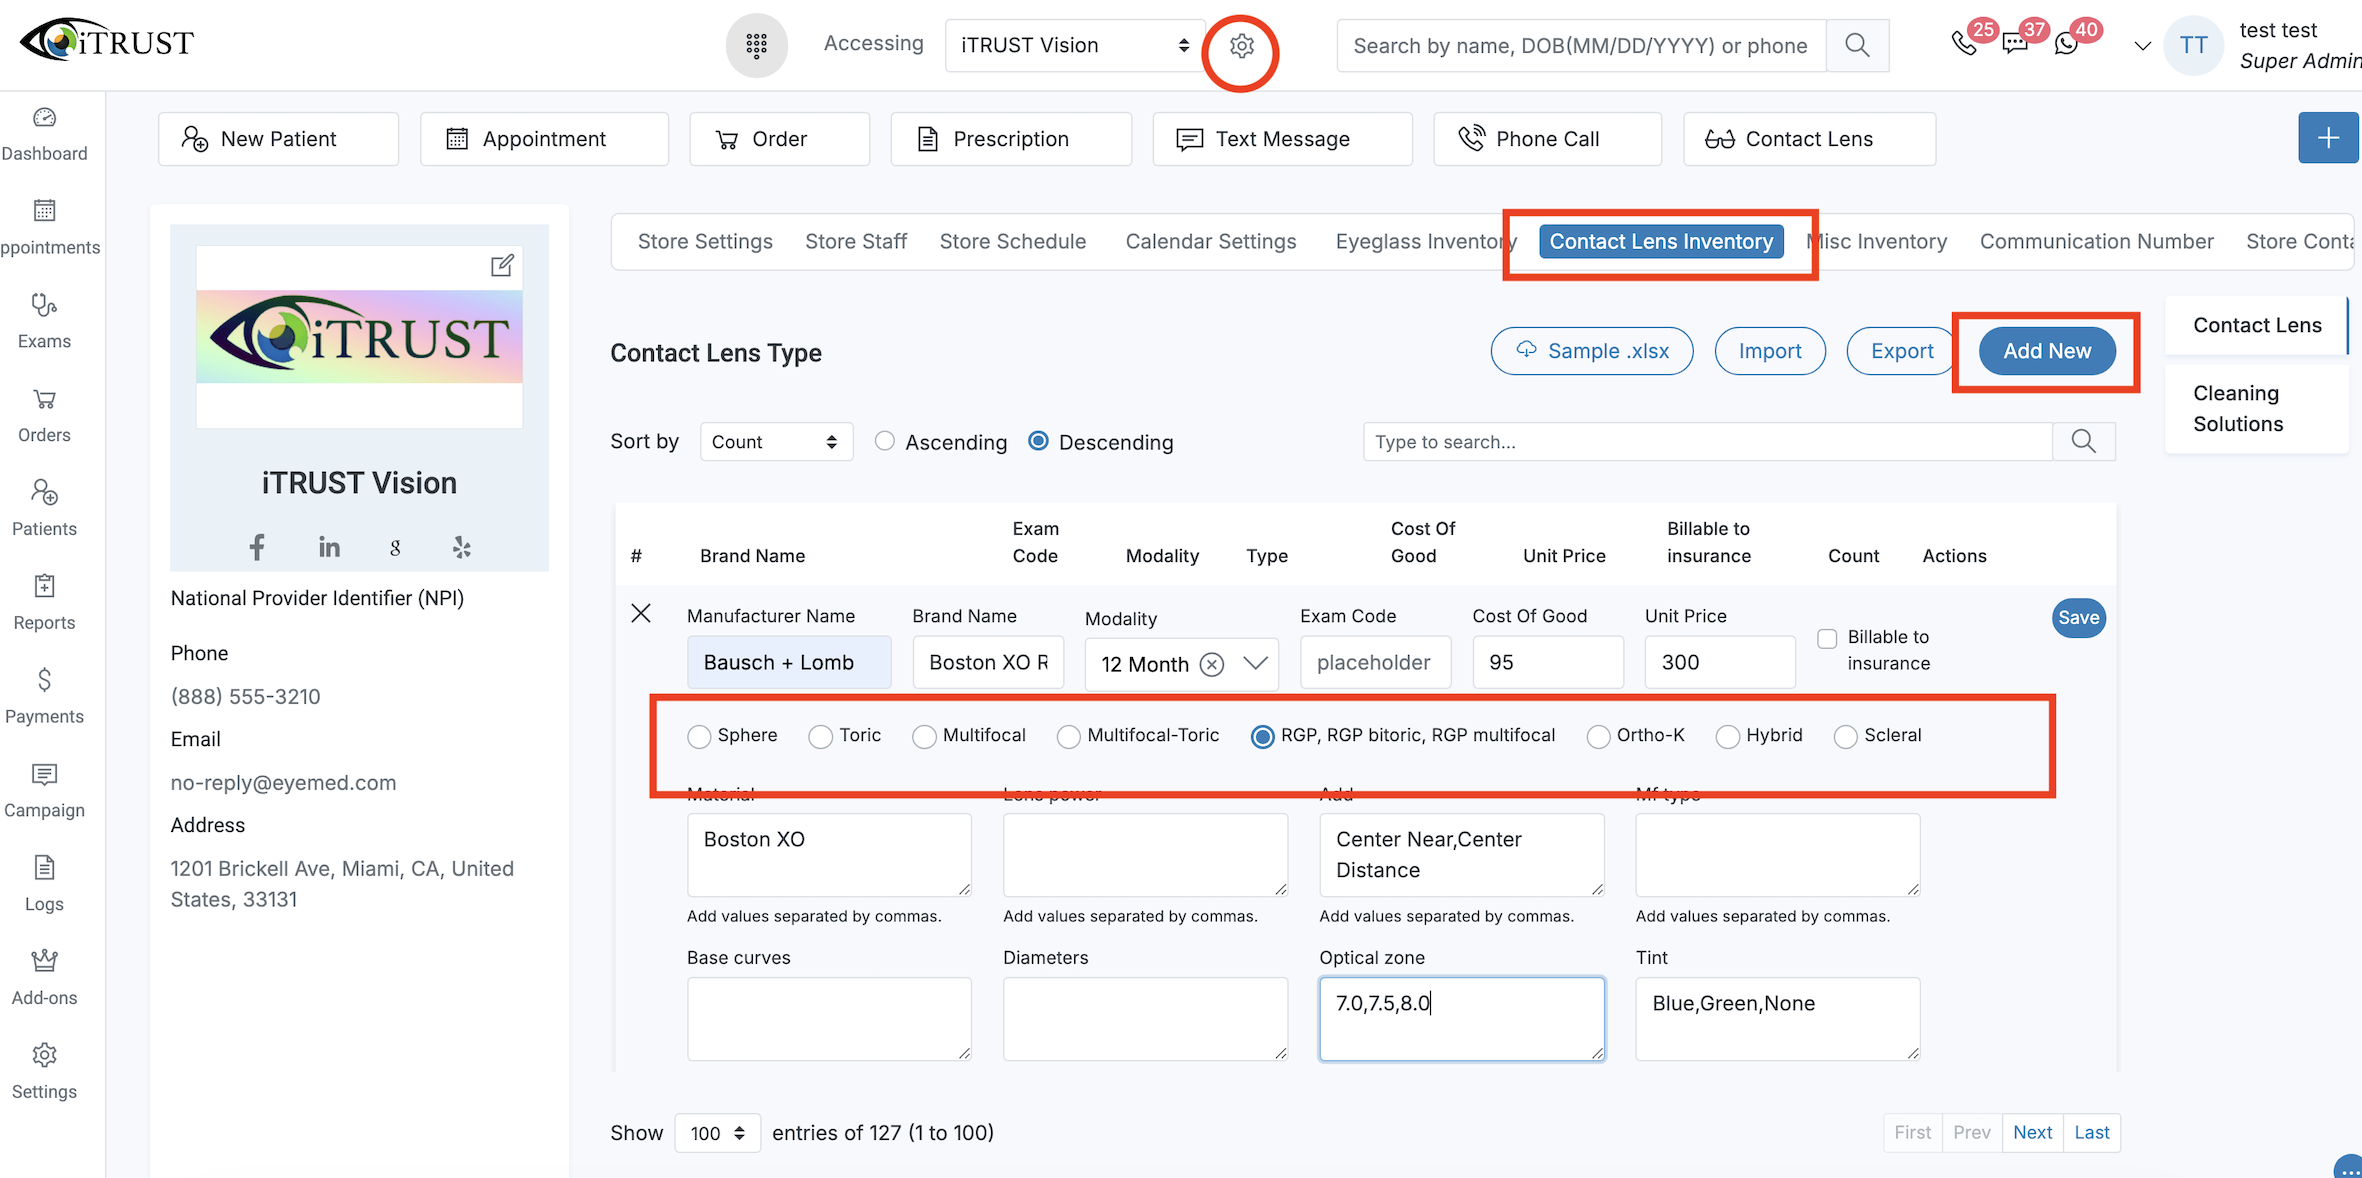Open the settings gear next to store selector

coord(1241,46)
